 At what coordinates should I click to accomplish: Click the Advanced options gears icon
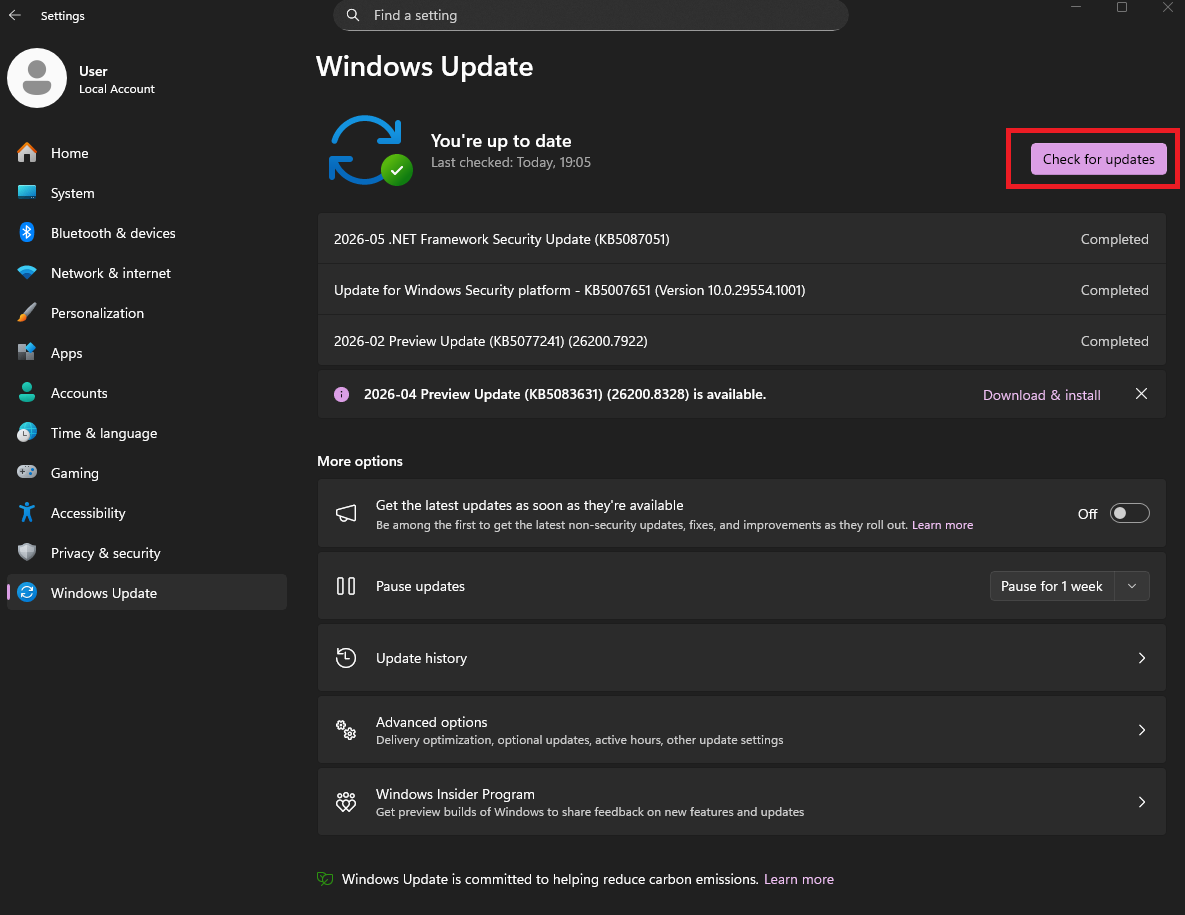pyautogui.click(x=346, y=730)
